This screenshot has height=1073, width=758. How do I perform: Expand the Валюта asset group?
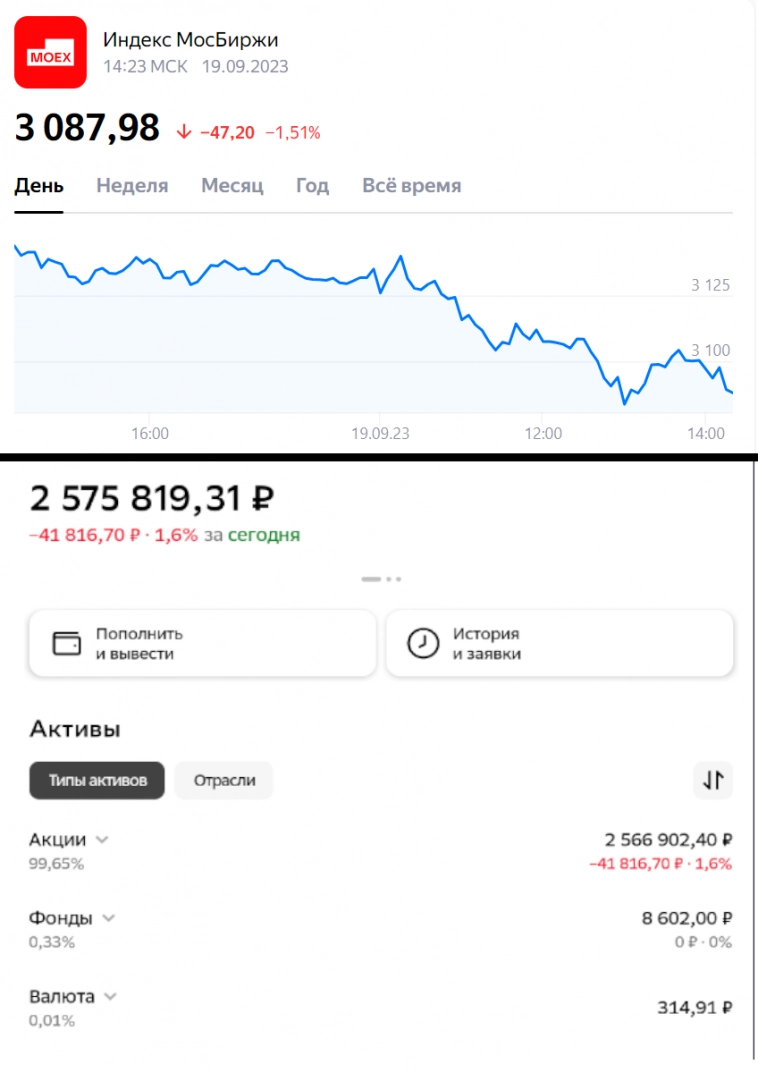pyautogui.click(x=111, y=997)
